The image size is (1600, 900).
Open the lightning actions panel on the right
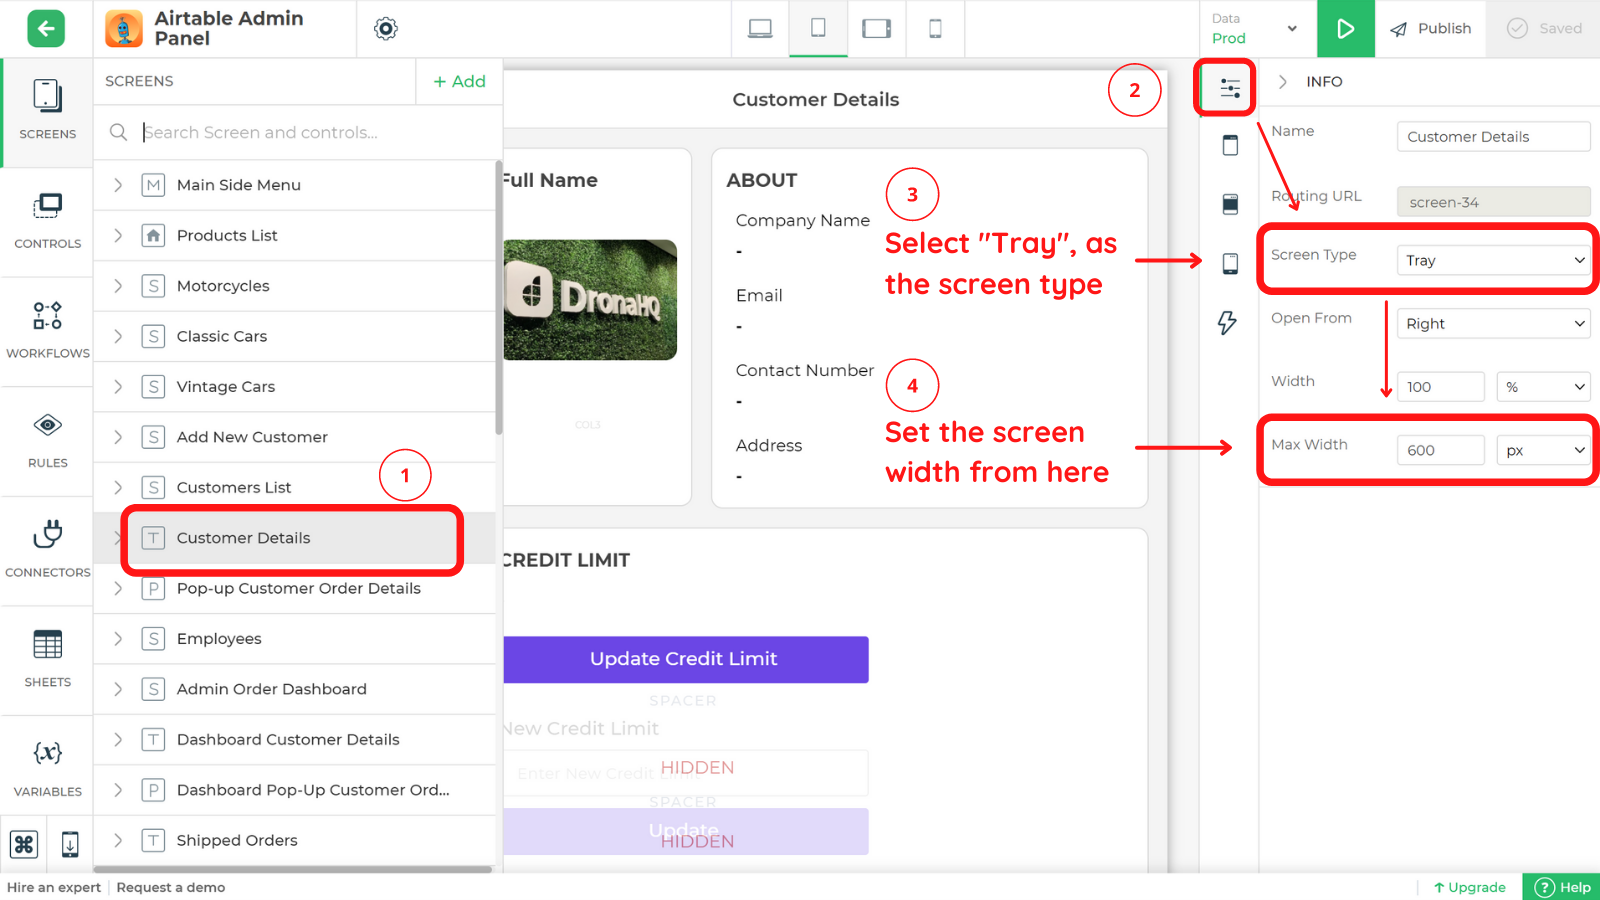[1228, 323]
